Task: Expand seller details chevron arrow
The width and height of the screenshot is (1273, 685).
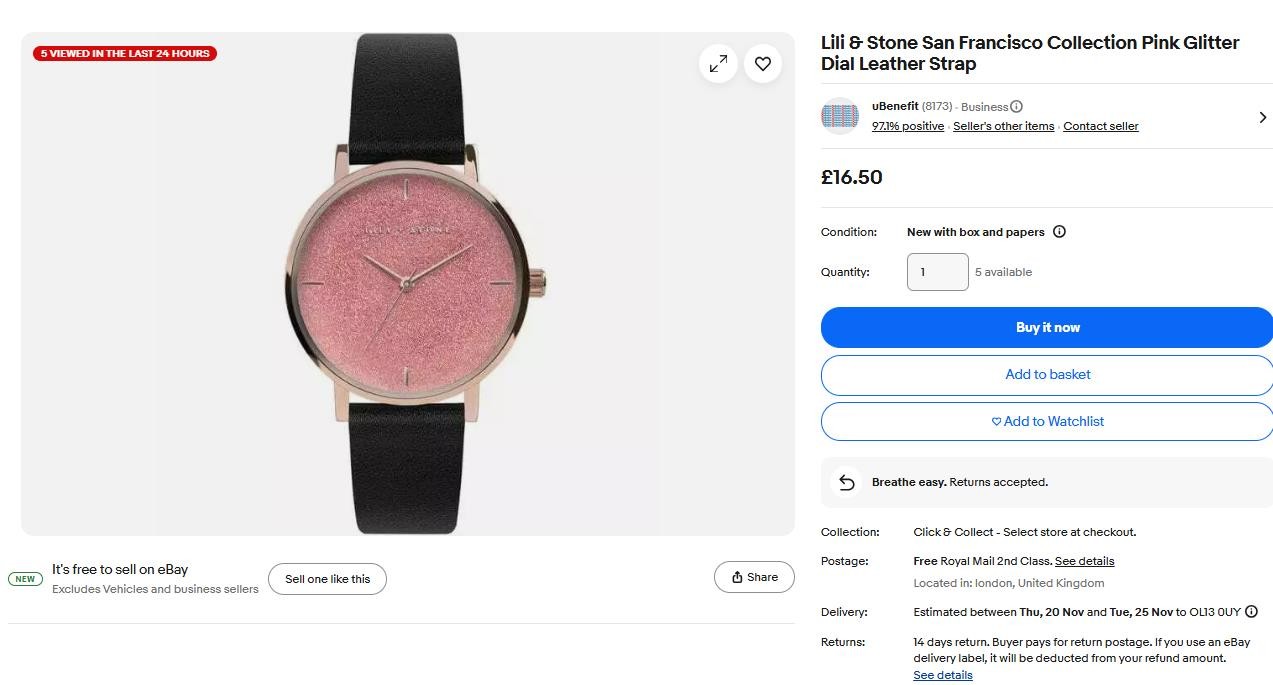Action: (x=1262, y=117)
